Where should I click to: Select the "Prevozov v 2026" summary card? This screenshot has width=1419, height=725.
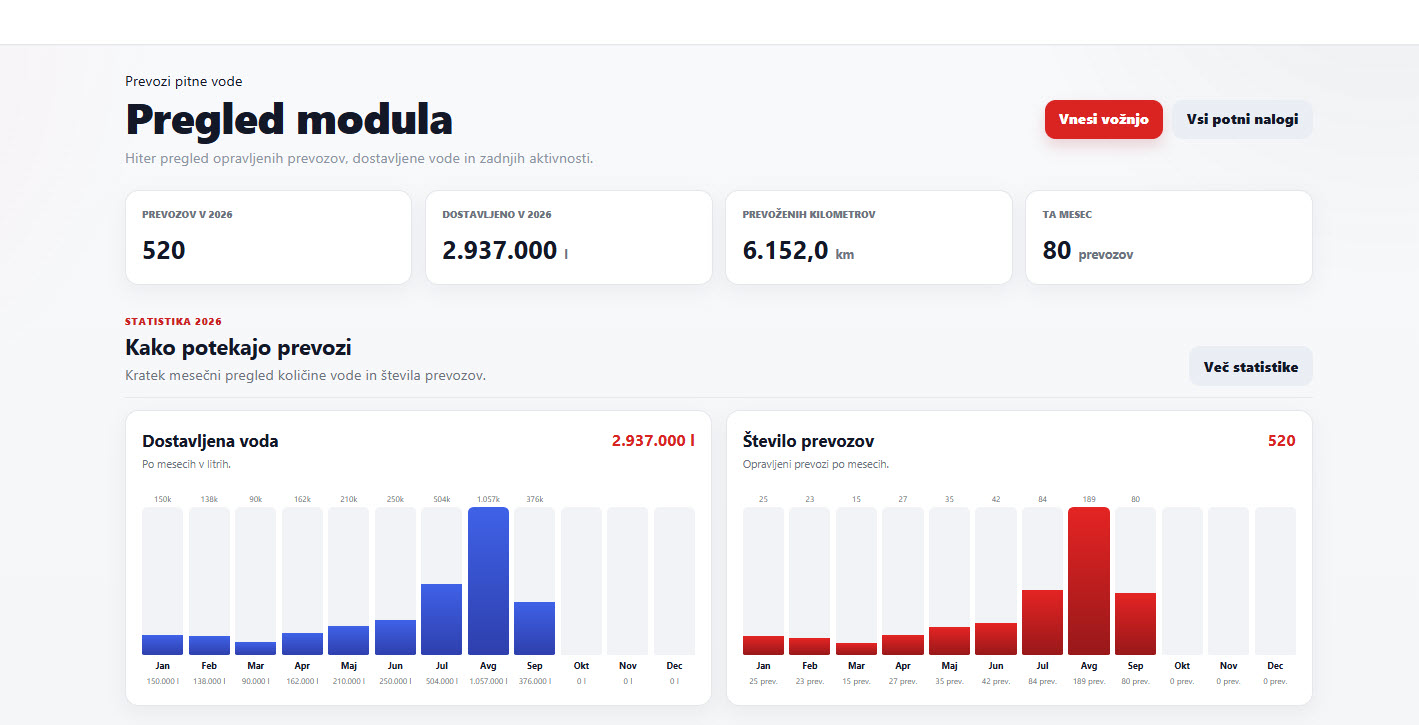click(x=268, y=237)
